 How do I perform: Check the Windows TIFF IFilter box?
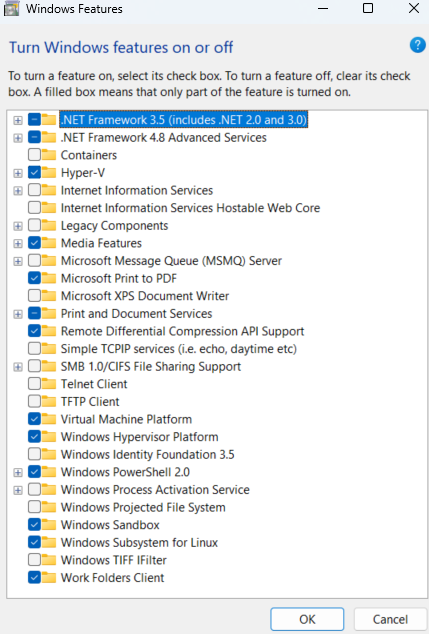34,560
